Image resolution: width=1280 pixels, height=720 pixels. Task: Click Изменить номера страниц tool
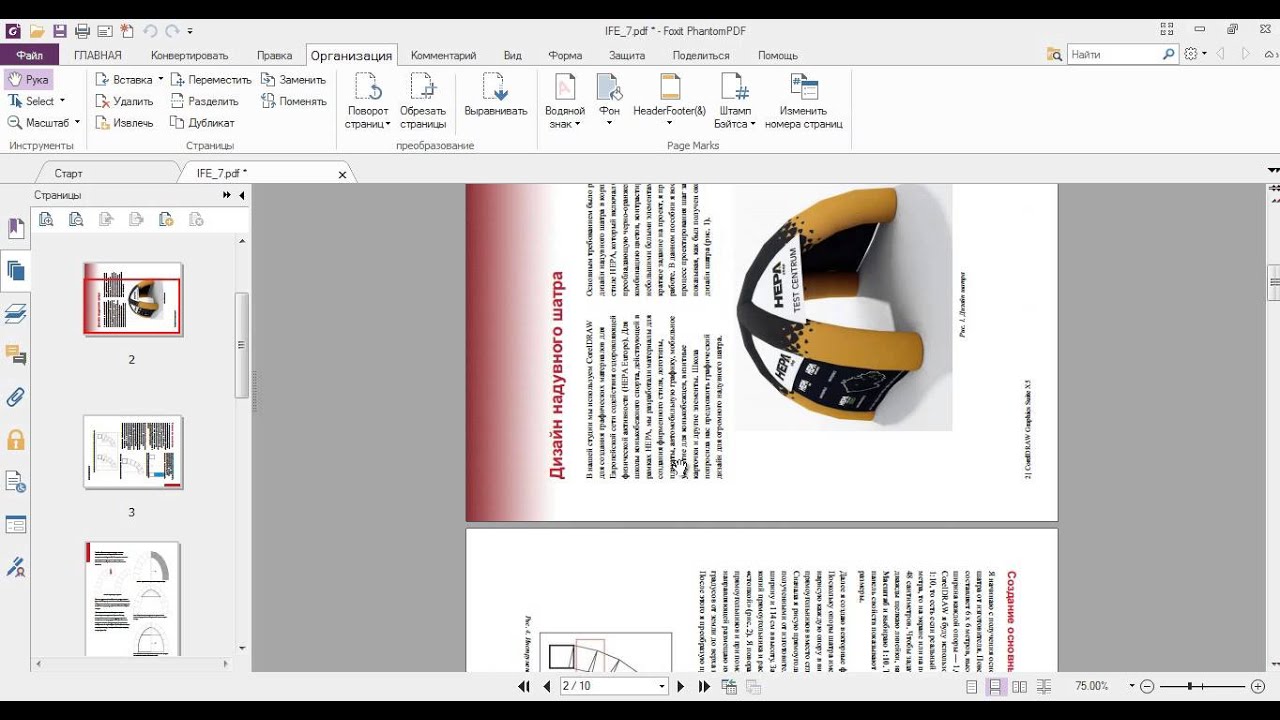click(803, 102)
